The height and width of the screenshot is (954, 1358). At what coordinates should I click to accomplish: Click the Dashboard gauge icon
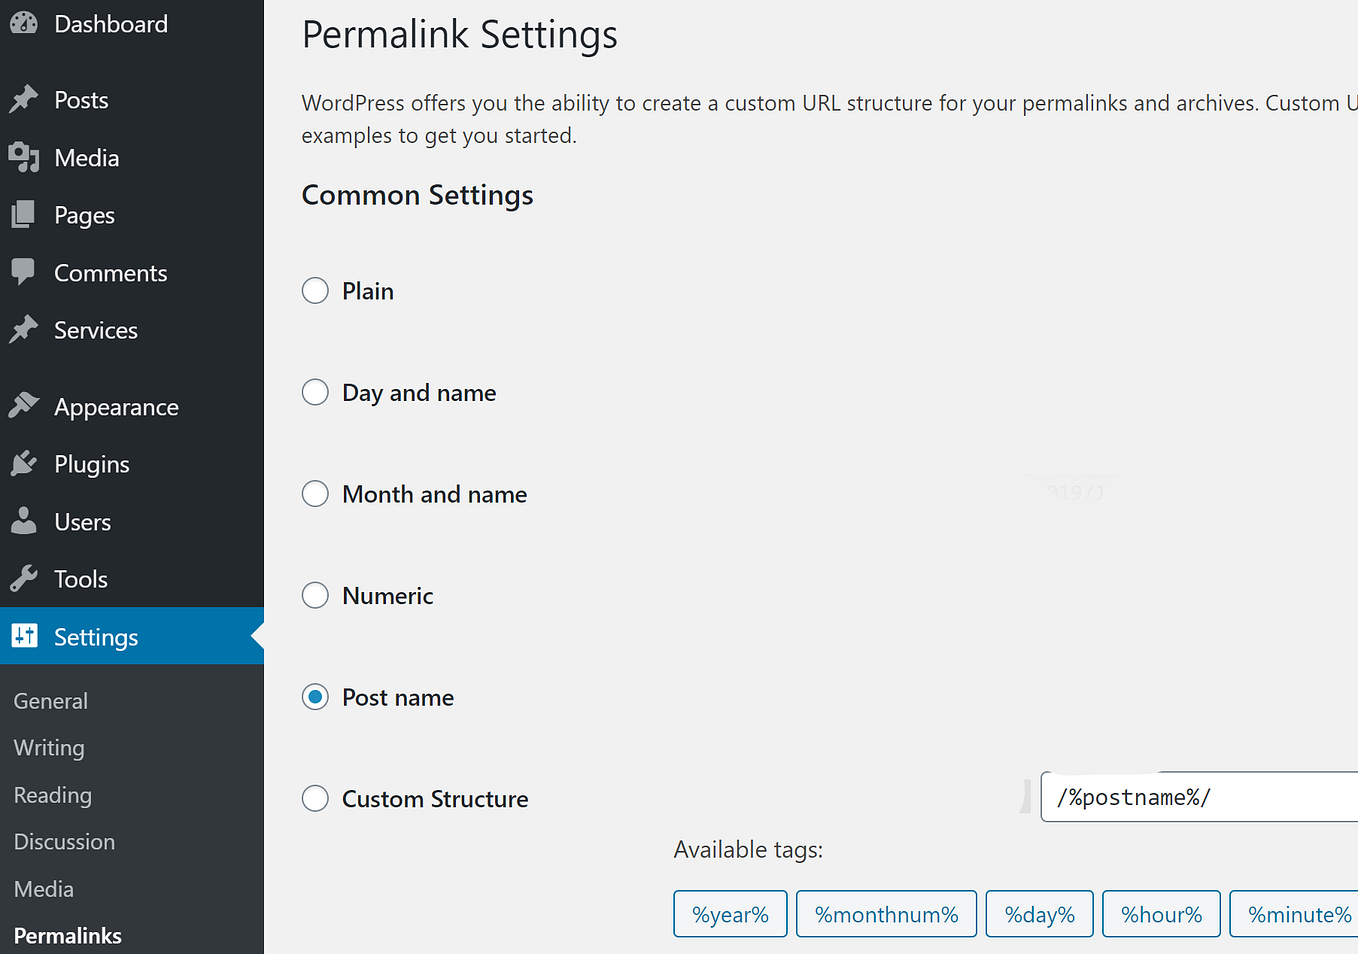coord(23,24)
